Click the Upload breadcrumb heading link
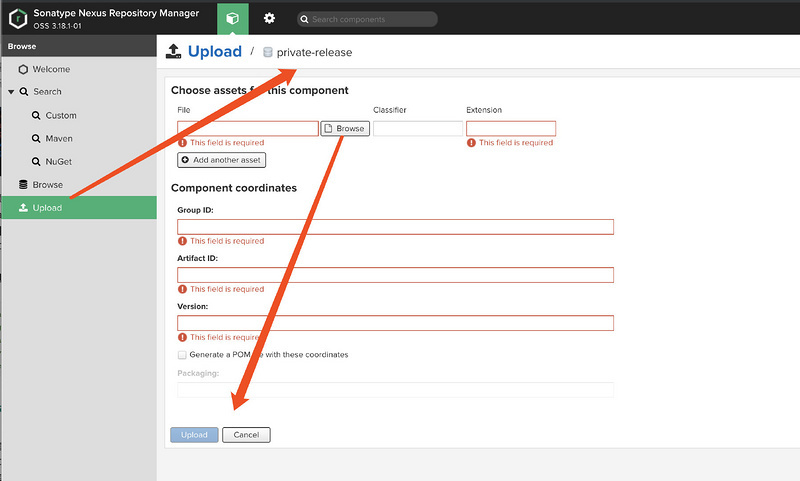 pyautogui.click(x=215, y=51)
